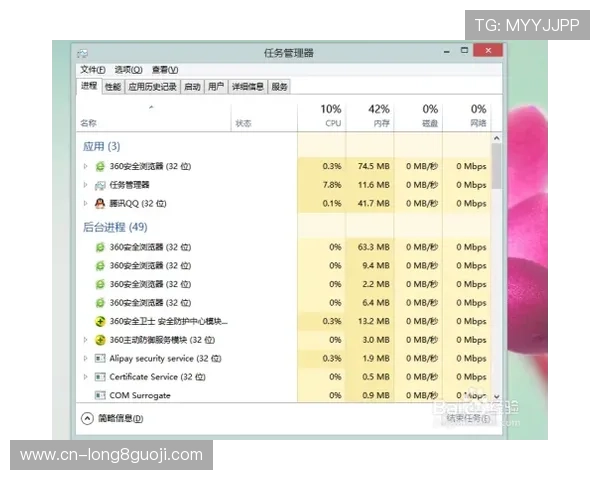Switch to the 服务 tab

pyautogui.click(x=279, y=87)
